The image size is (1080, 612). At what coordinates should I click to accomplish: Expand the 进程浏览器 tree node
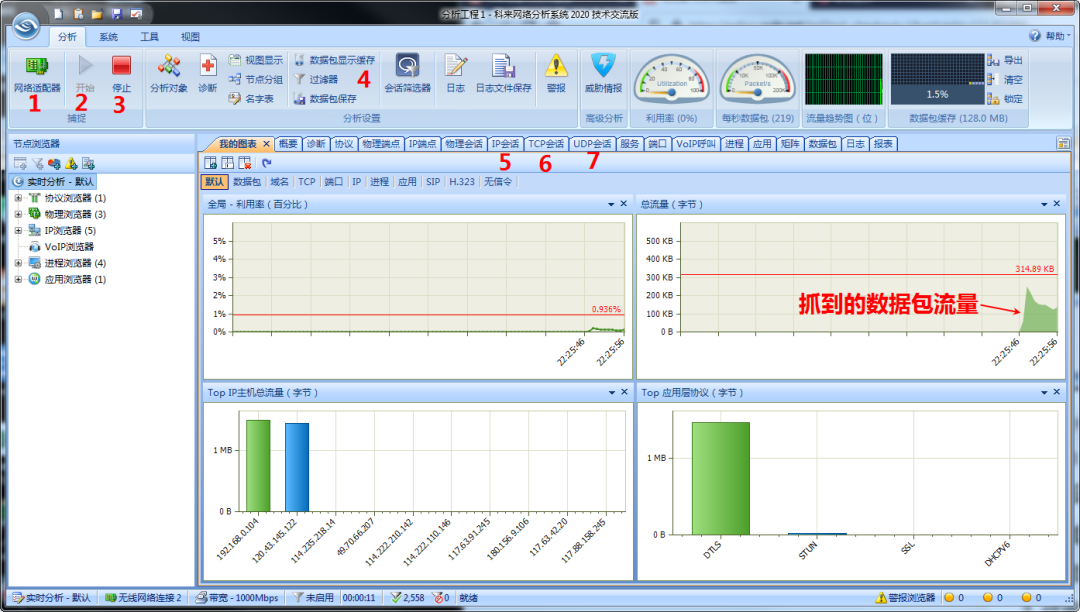tap(19, 263)
